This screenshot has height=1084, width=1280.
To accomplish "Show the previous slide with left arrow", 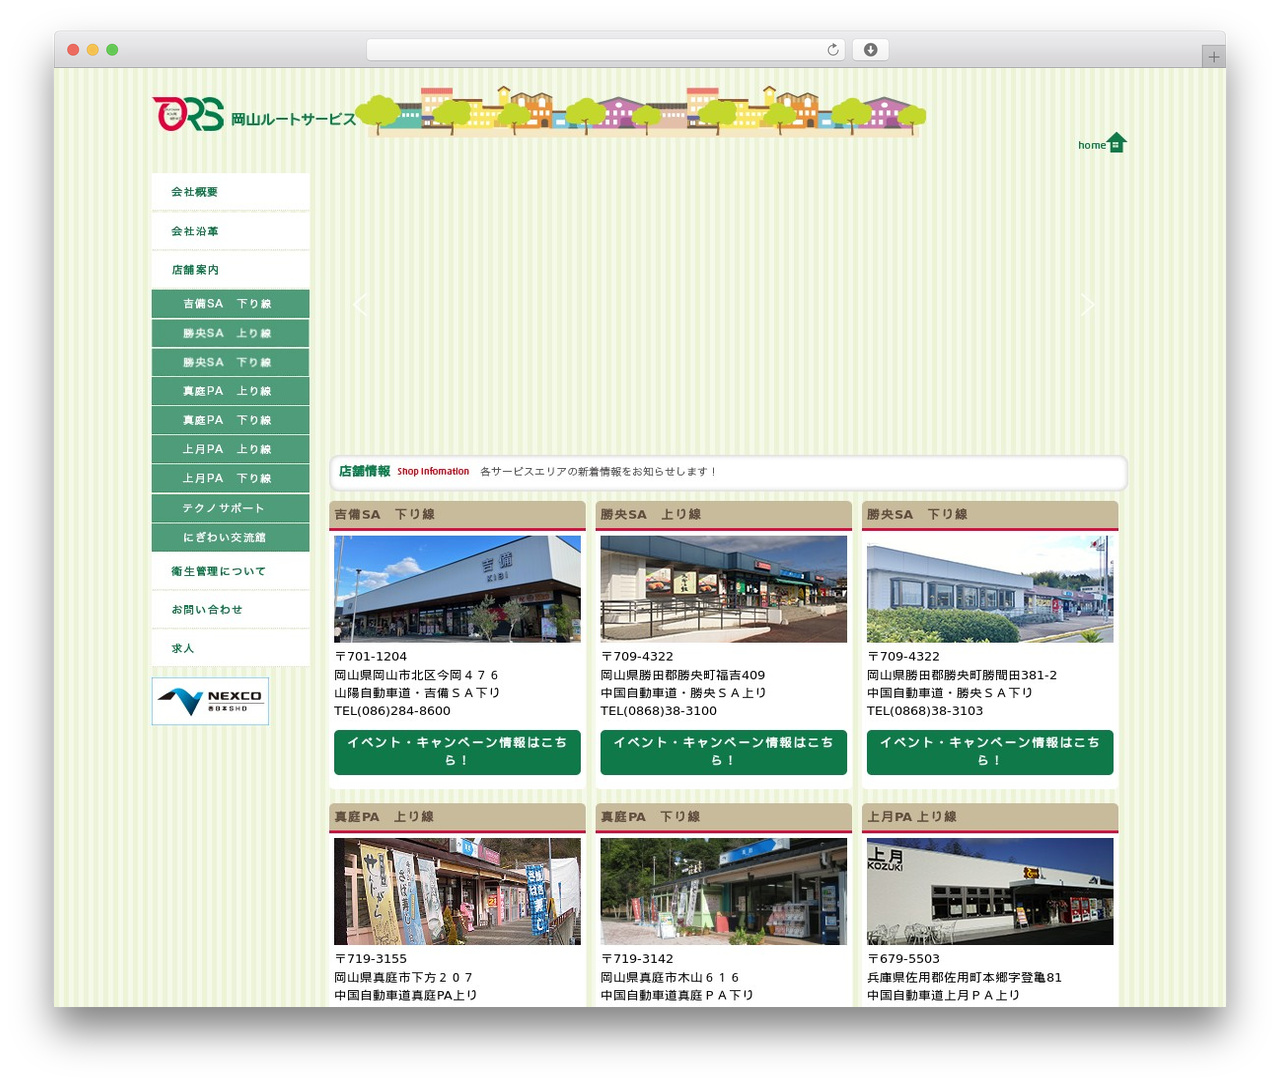I will pyautogui.click(x=360, y=304).
